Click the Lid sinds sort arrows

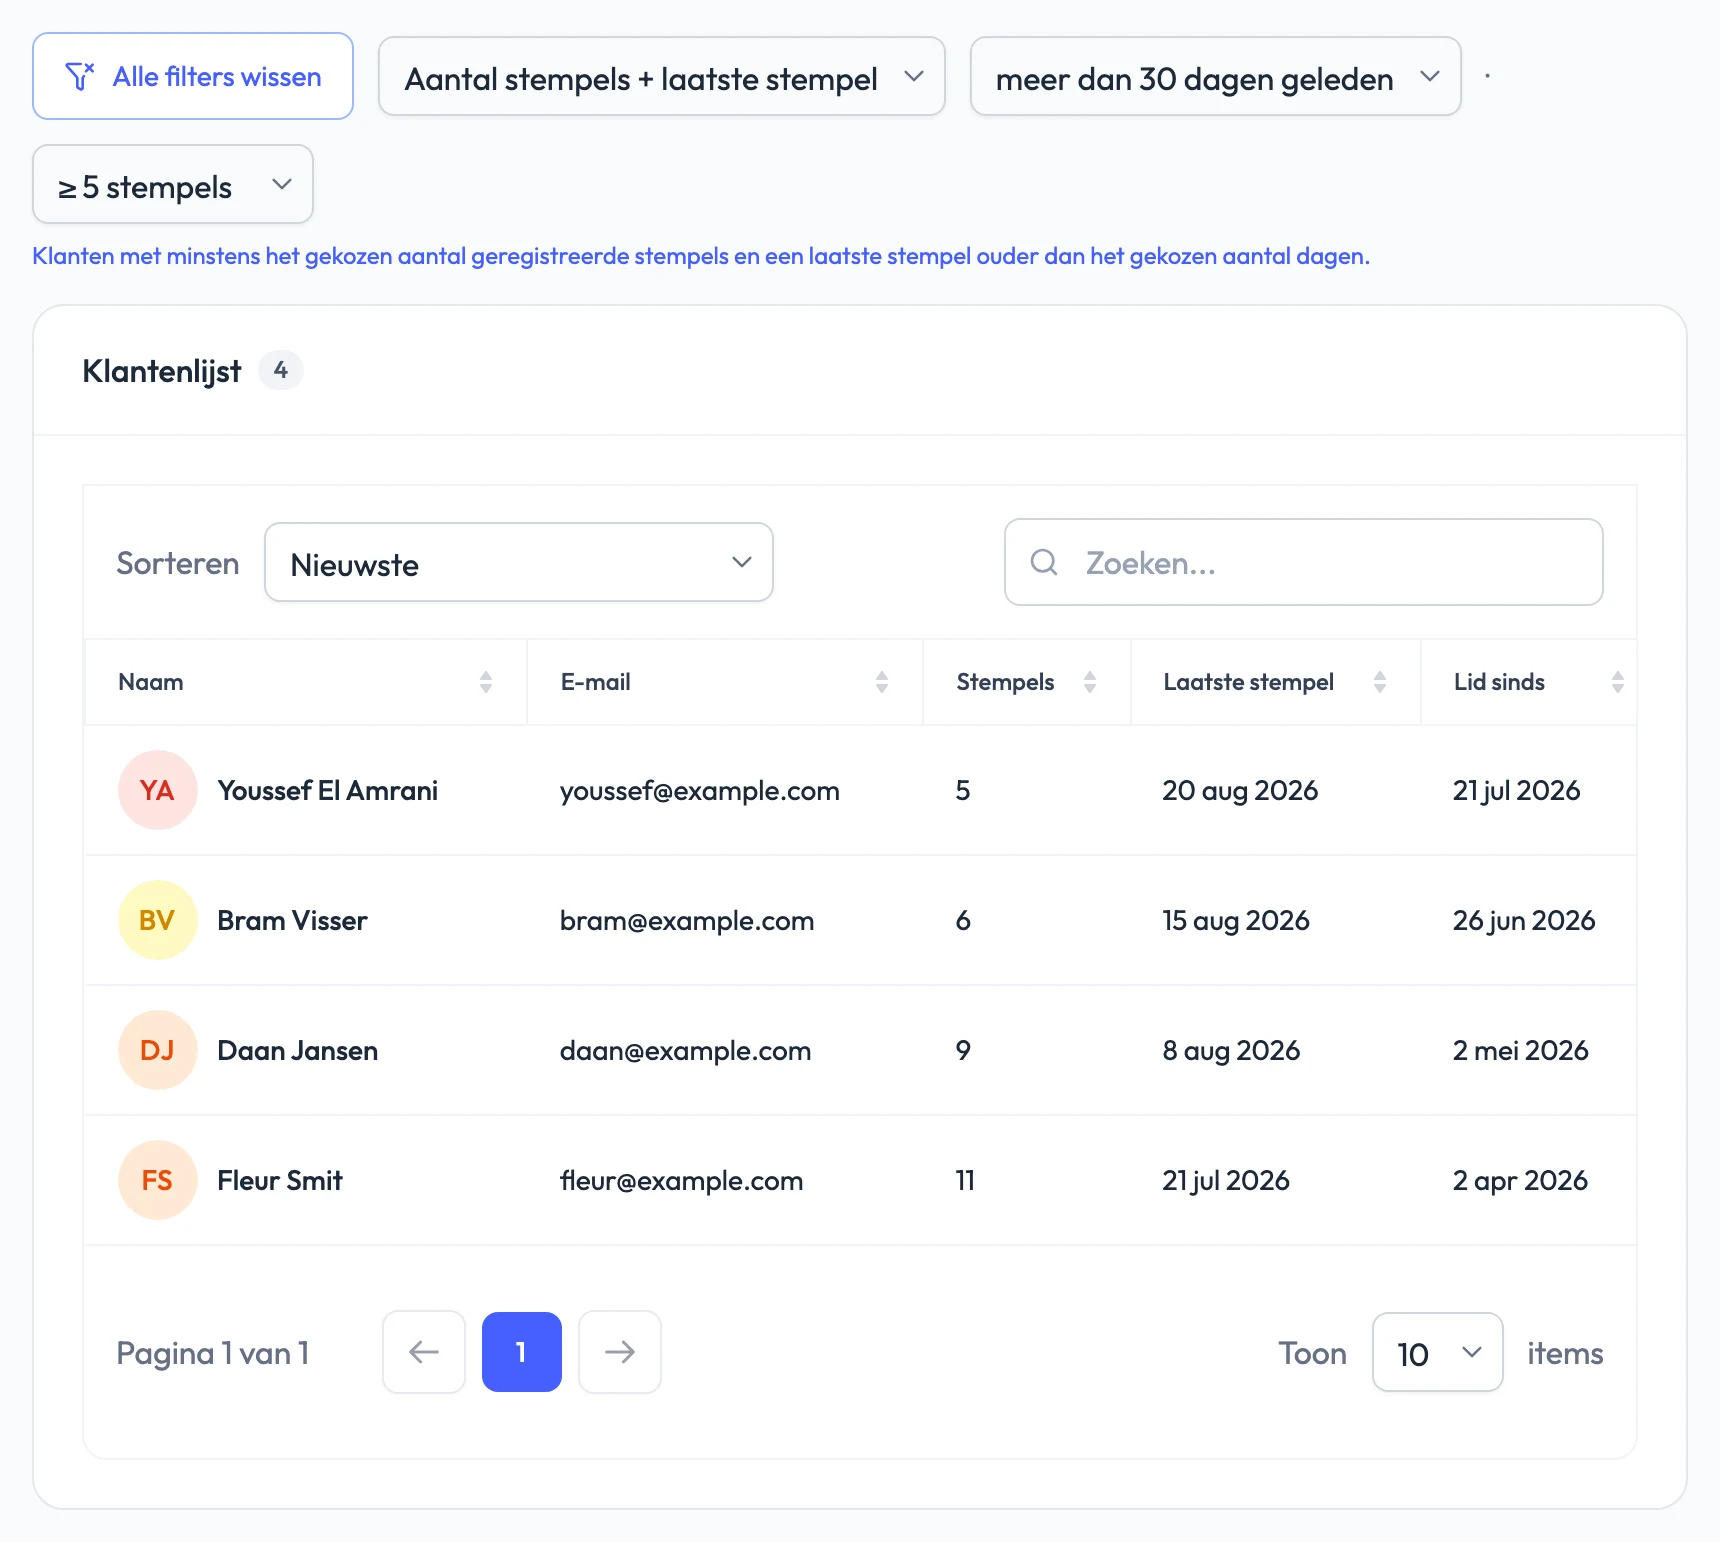[1618, 682]
